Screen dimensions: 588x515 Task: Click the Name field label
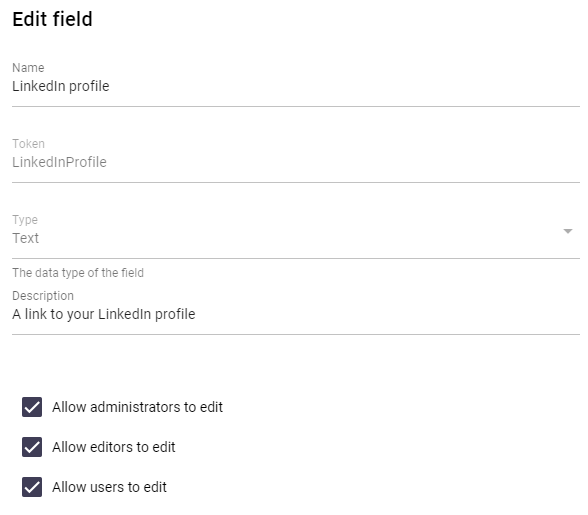(x=28, y=68)
